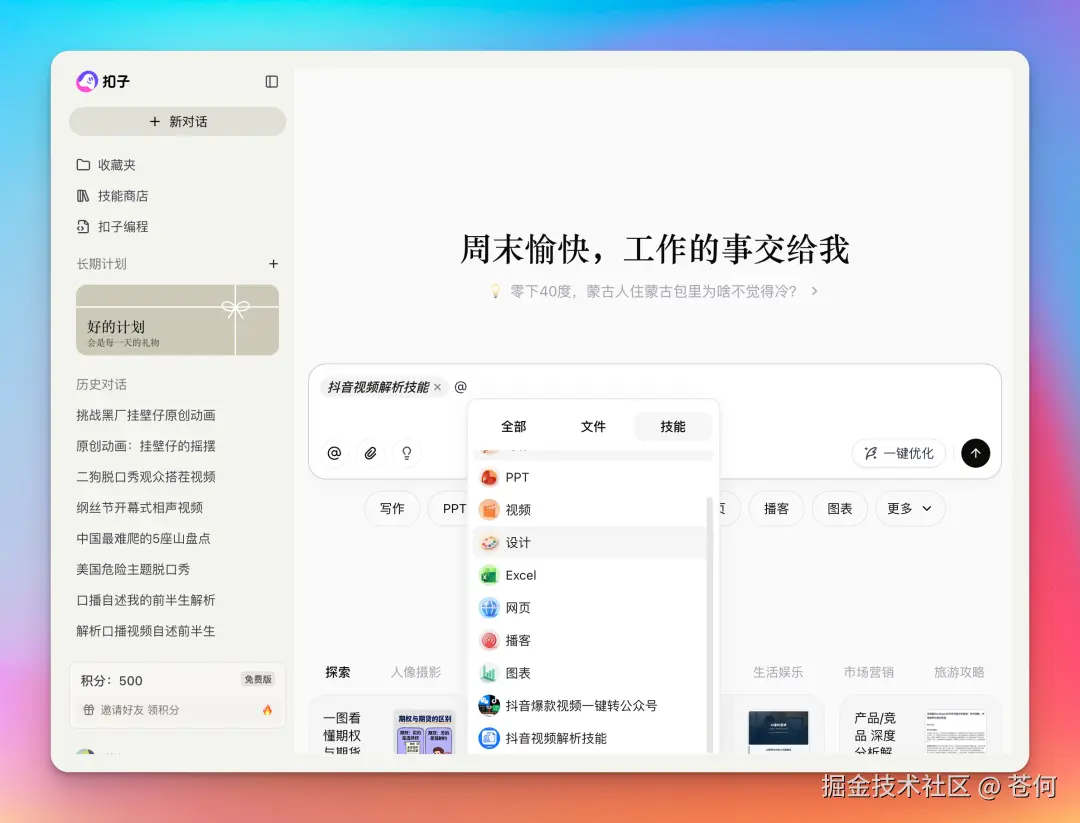
Task: Click the lightbulb inspiration icon
Action: pos(406,453)
